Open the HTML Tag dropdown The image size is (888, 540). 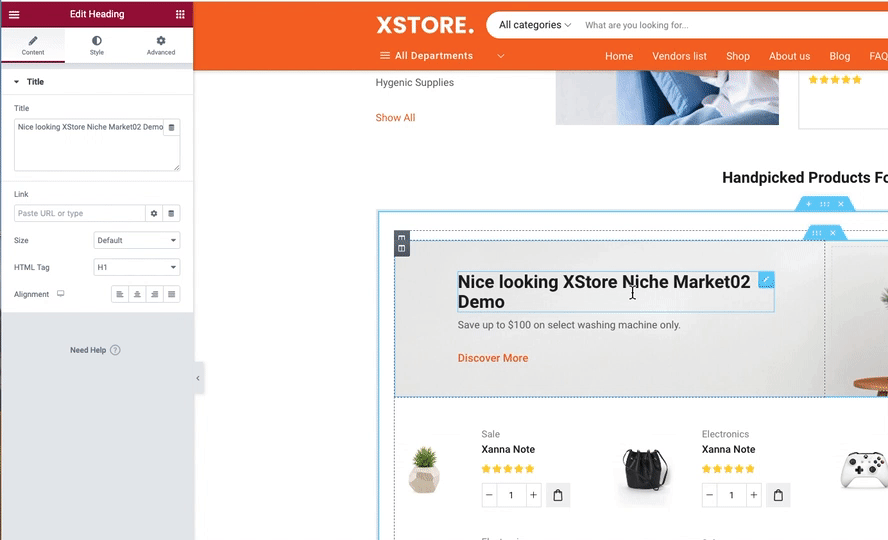(x=136, y=267)
